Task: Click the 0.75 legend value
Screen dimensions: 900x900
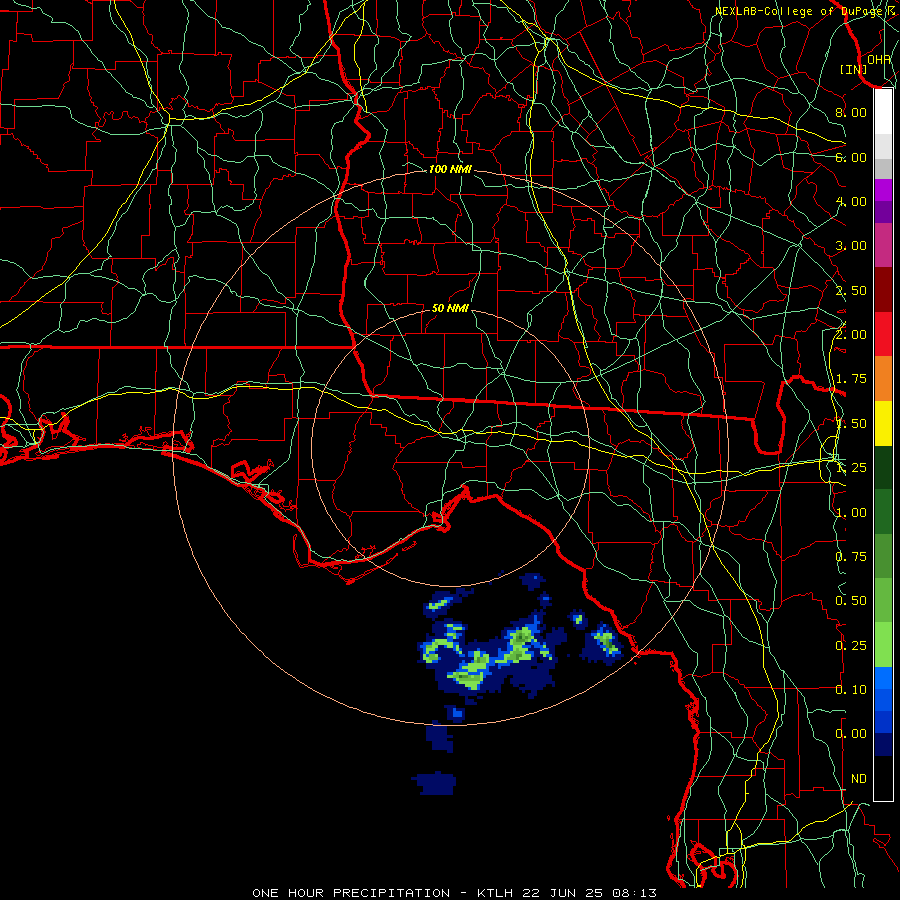Action: (851, 557)
